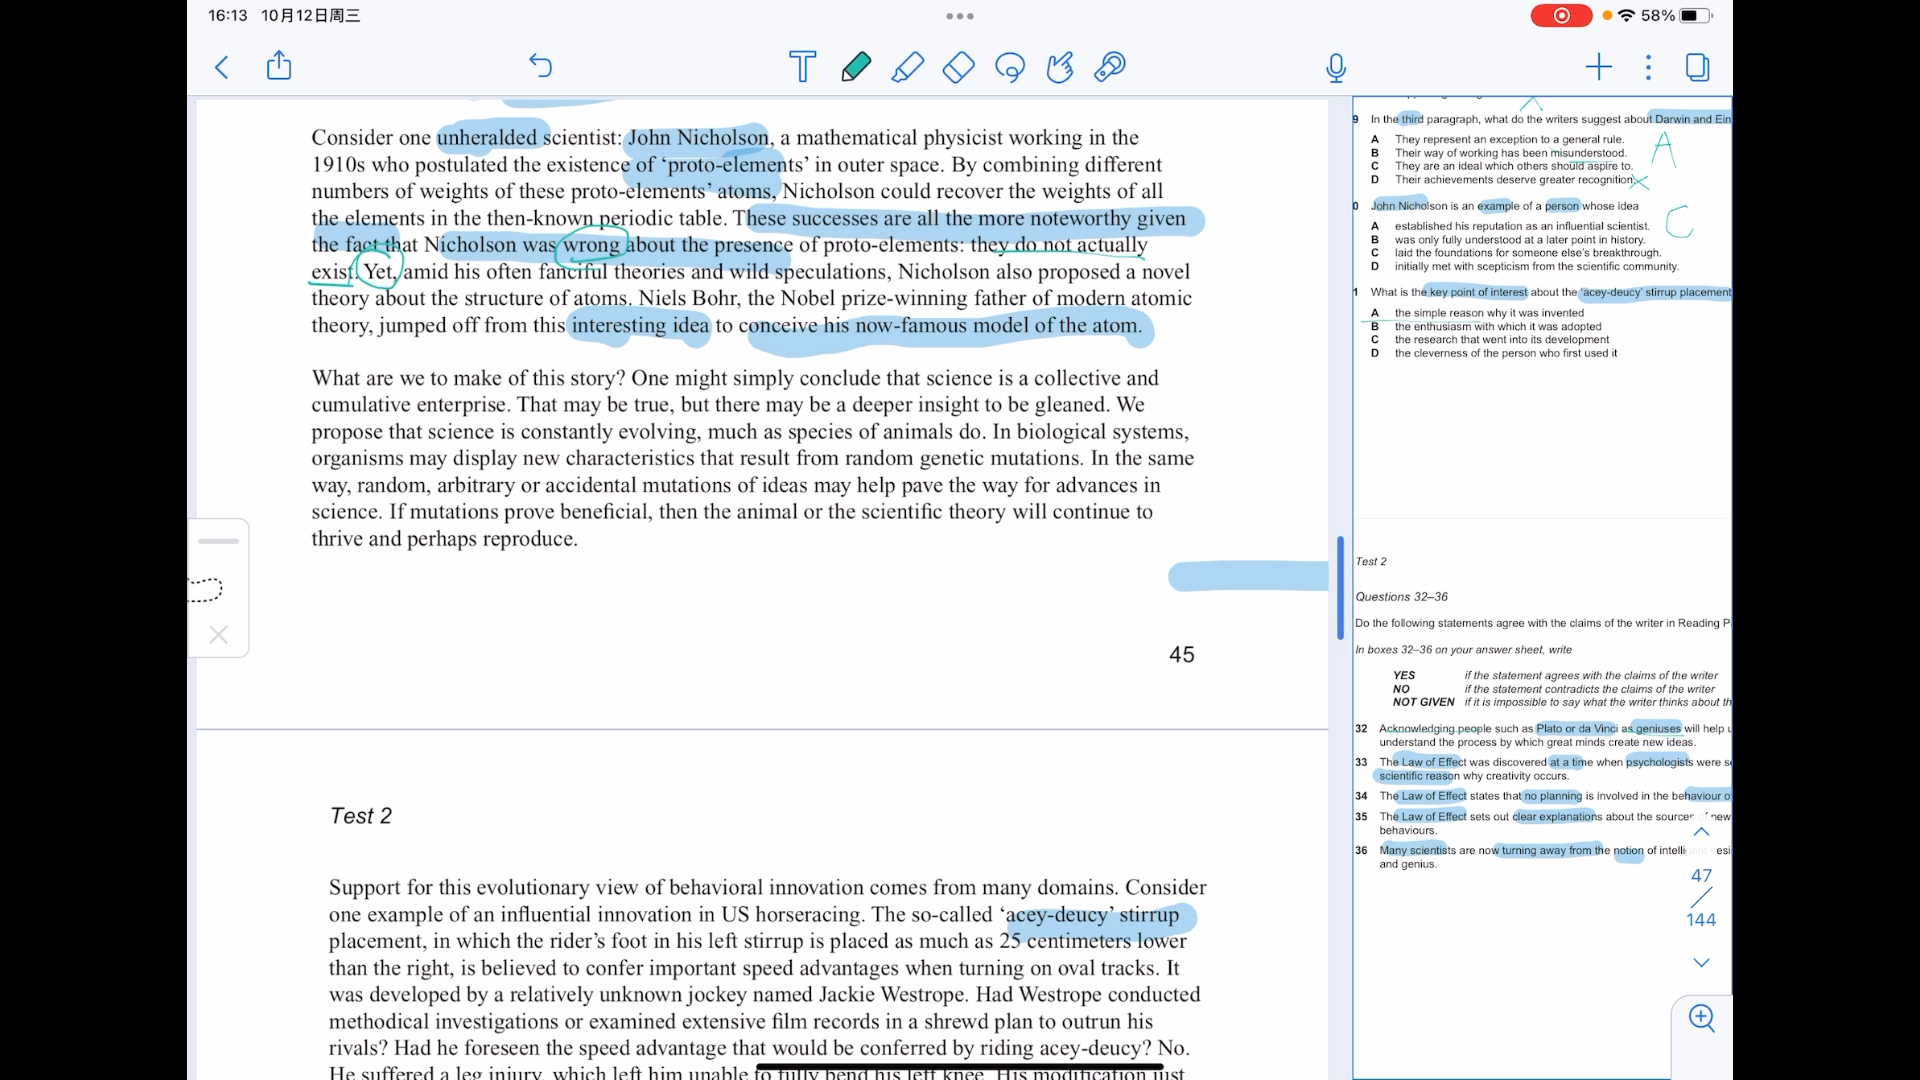Tap the 16:13 clock
This screenshot has width=1920, height=1080.
point(227,15)
